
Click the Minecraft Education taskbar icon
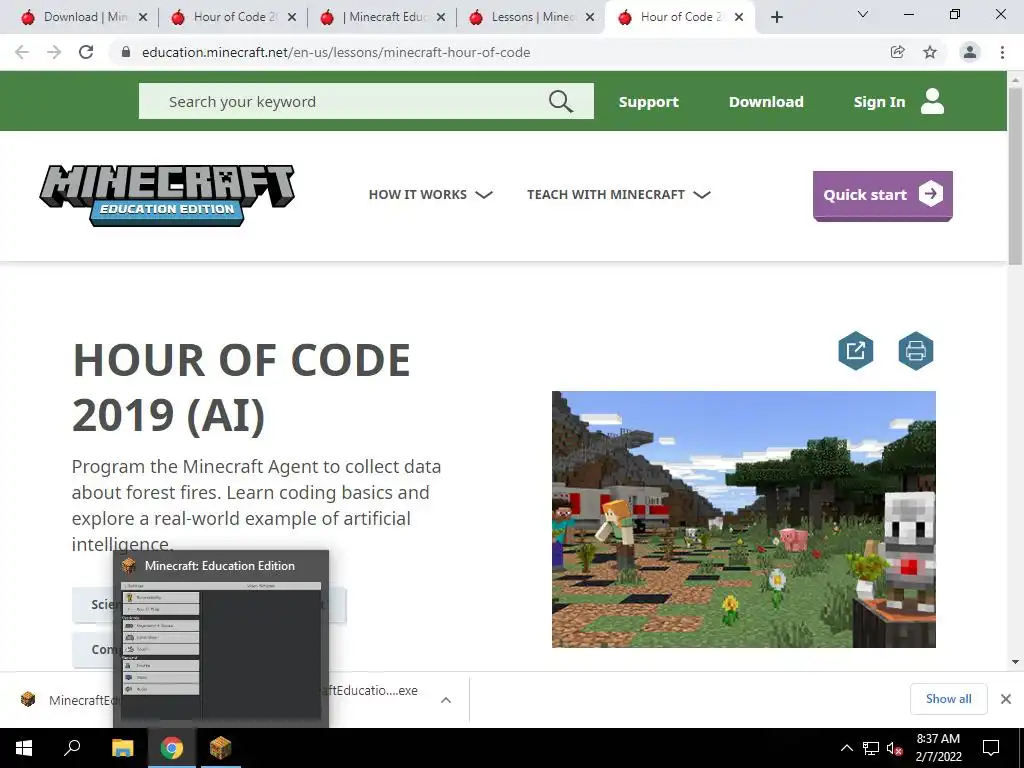220,748
